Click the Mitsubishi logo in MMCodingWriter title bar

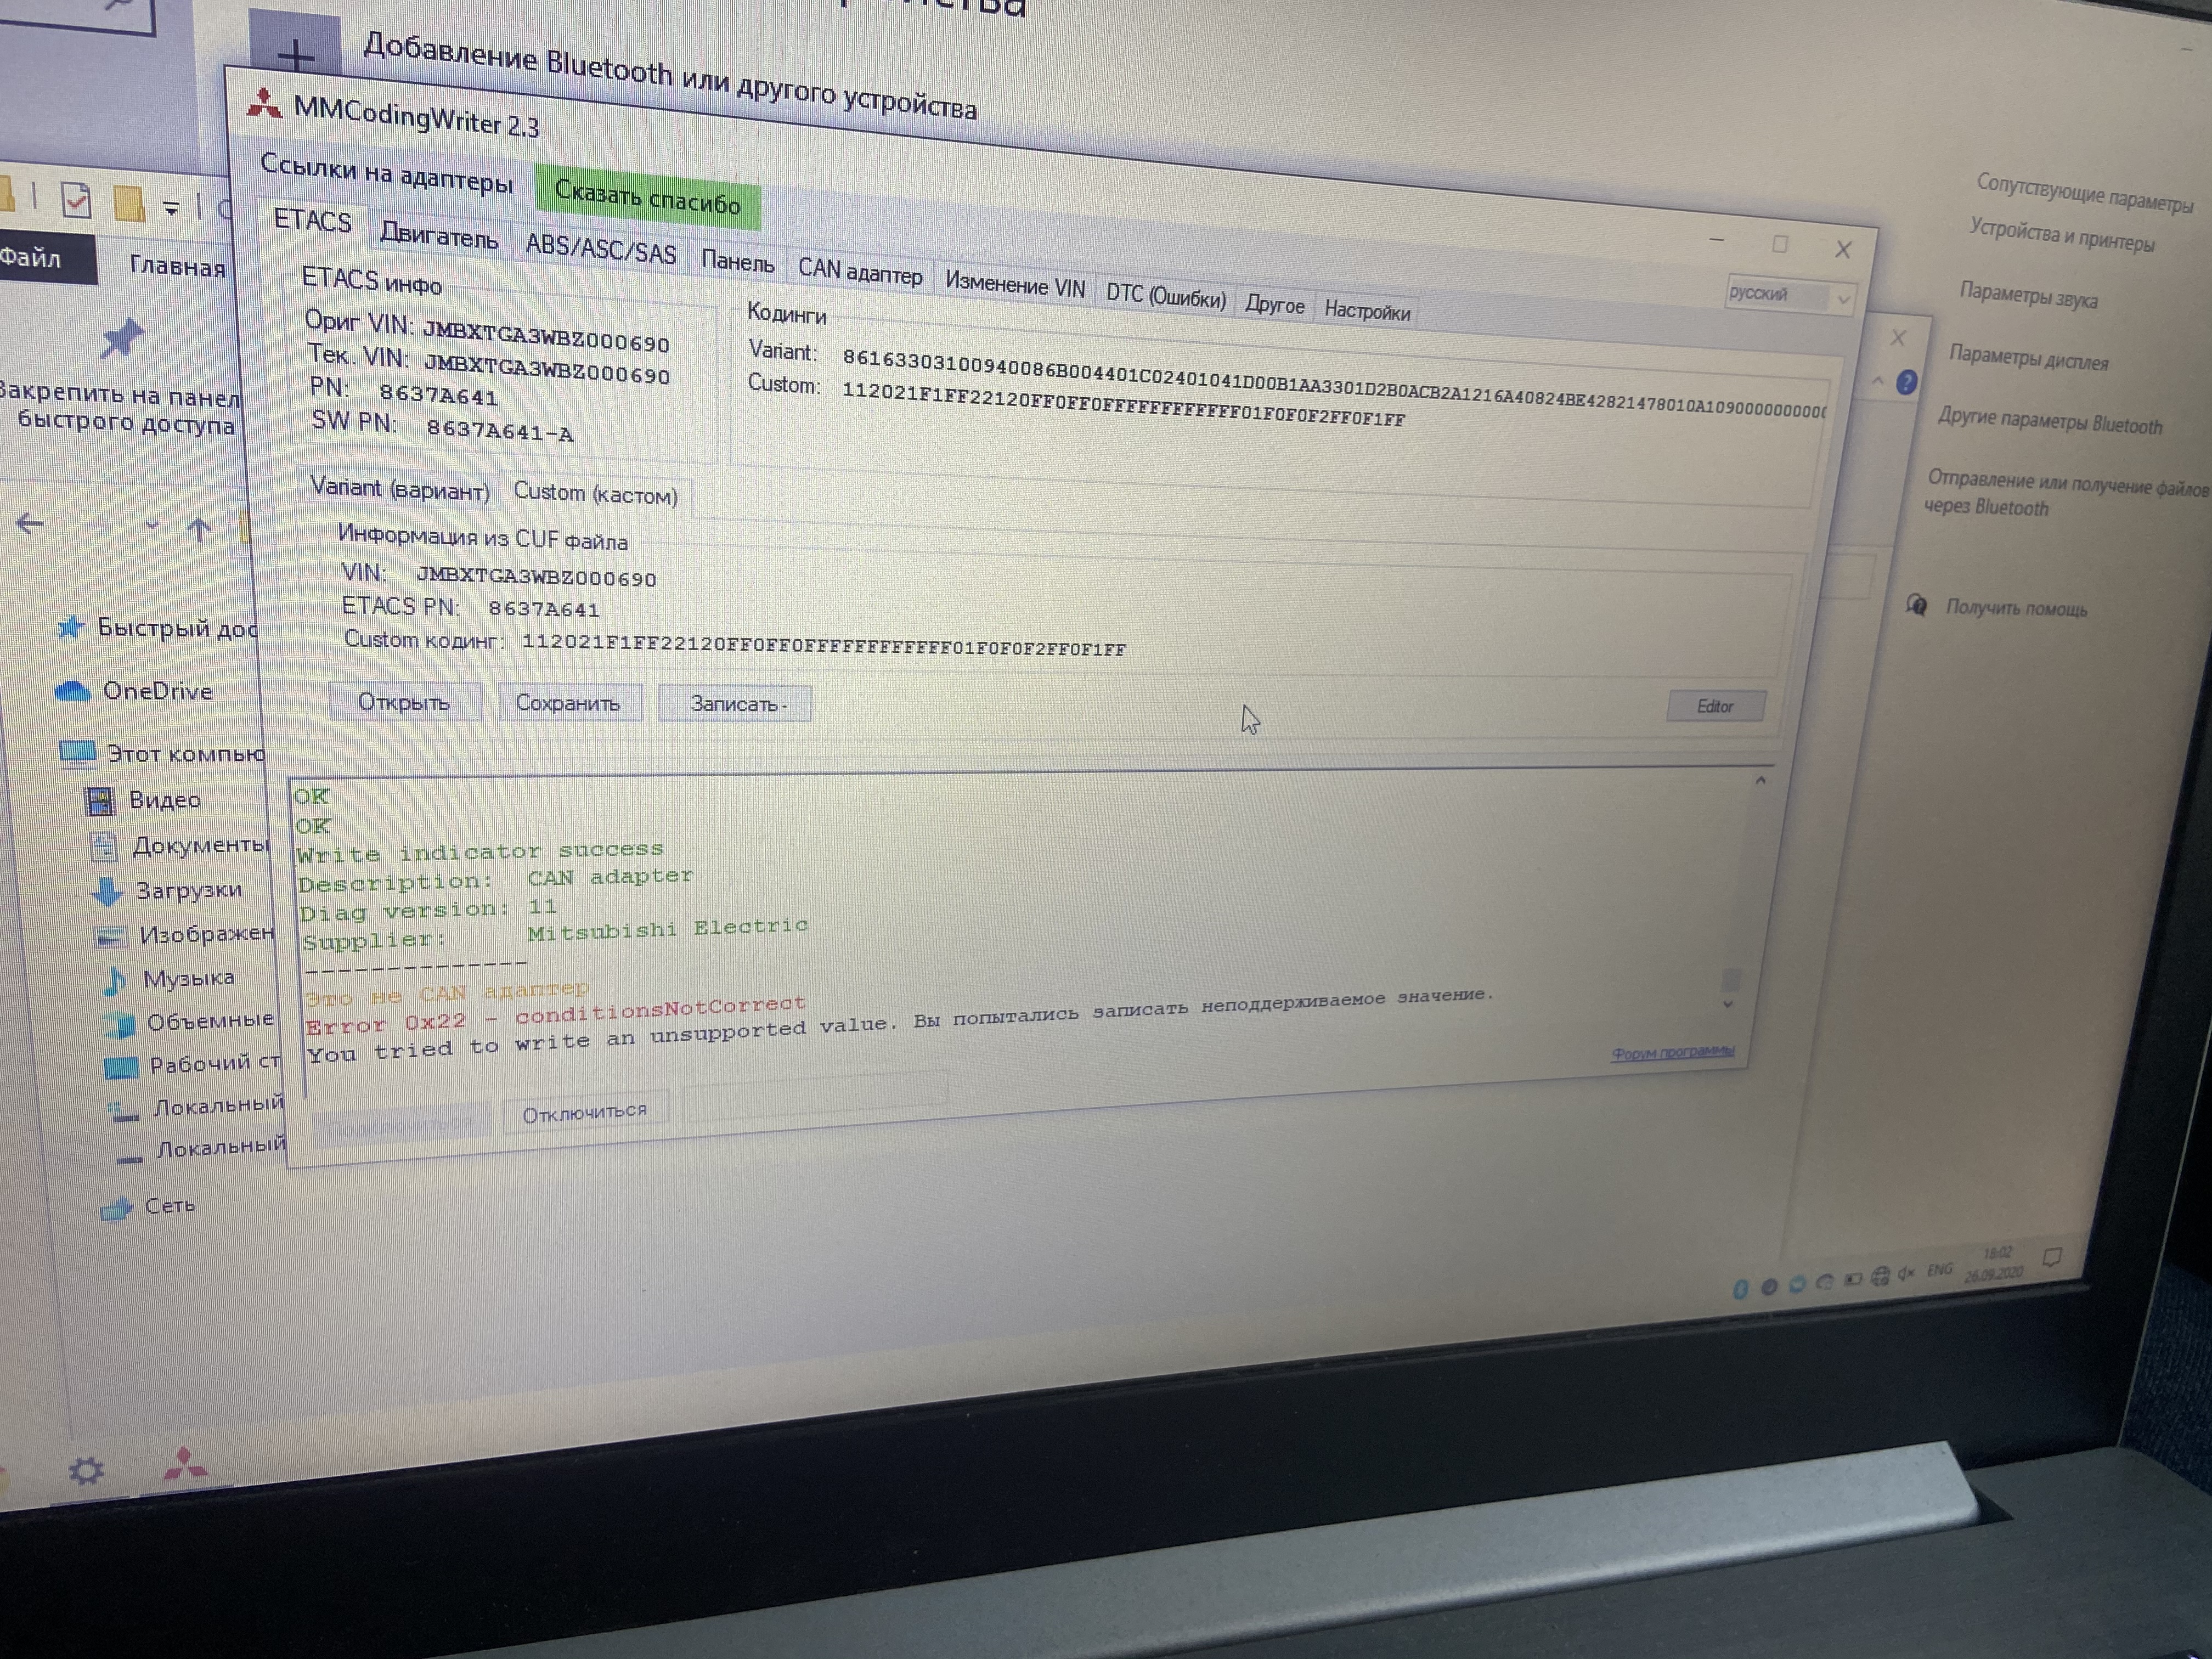[x=264, y=104]
